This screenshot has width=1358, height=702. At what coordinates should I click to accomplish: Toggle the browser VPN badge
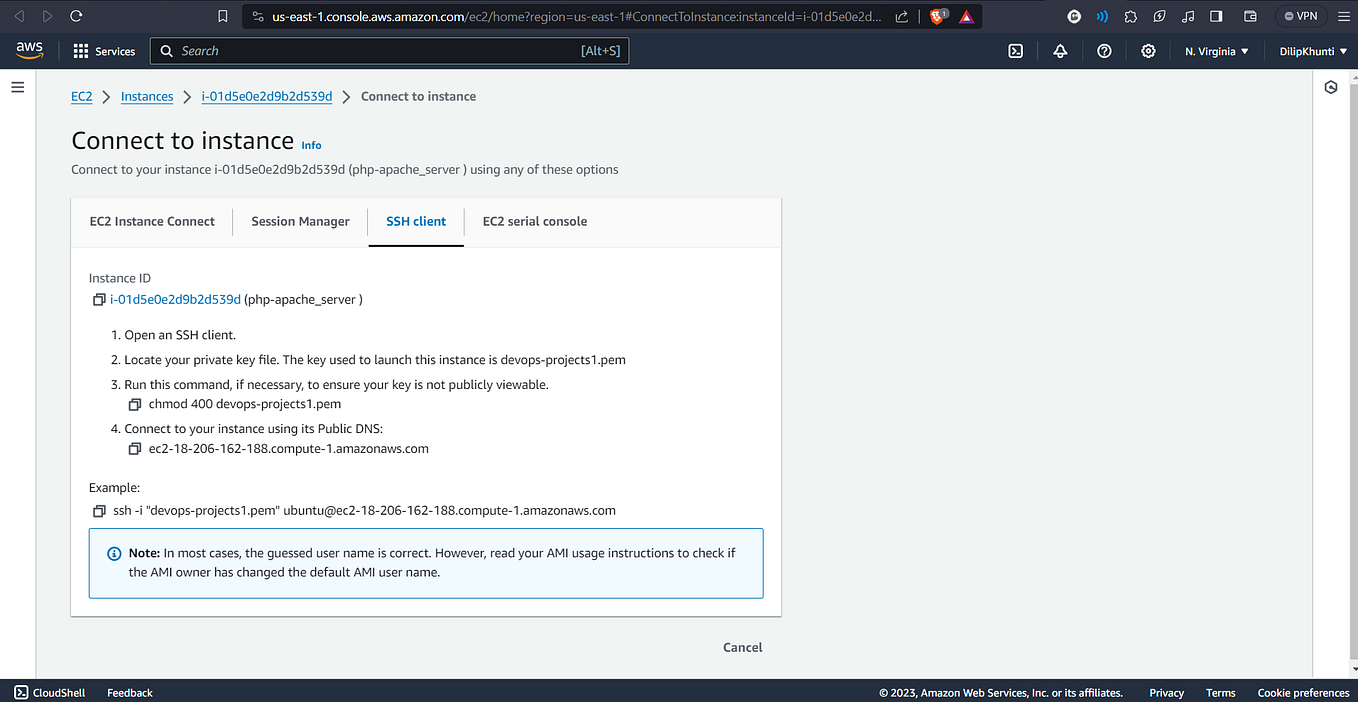[x=1301, y=15]
